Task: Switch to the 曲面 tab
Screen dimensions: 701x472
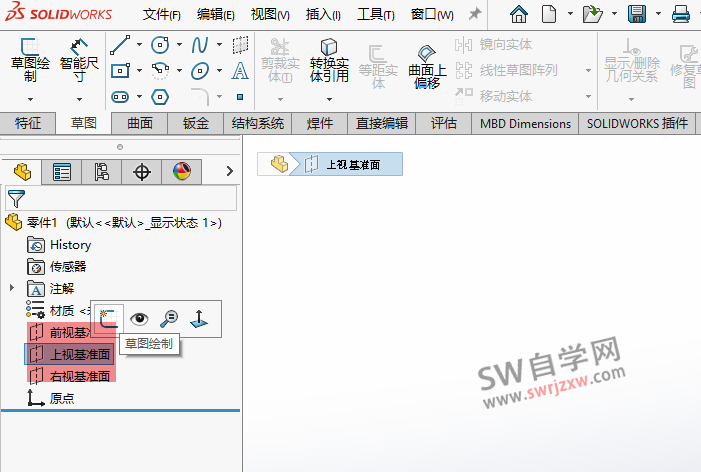Action: (x=139, y=123)
